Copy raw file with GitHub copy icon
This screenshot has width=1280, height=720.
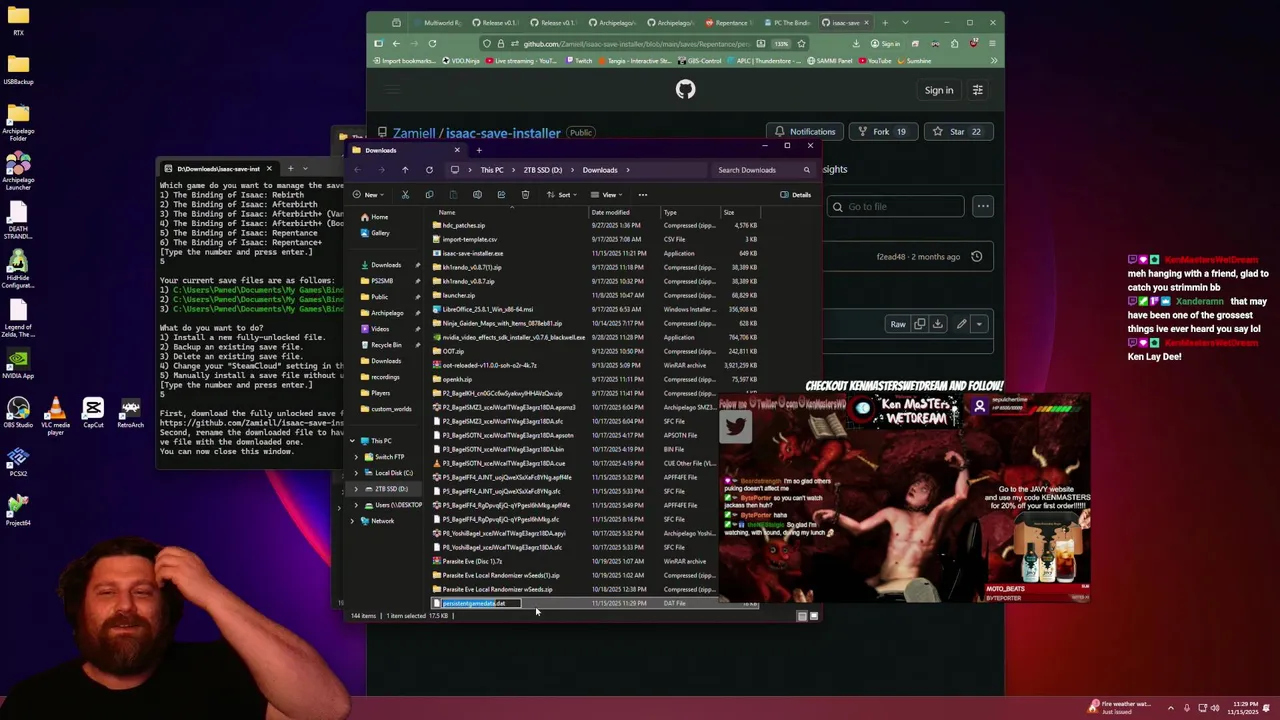pos(920,324)
